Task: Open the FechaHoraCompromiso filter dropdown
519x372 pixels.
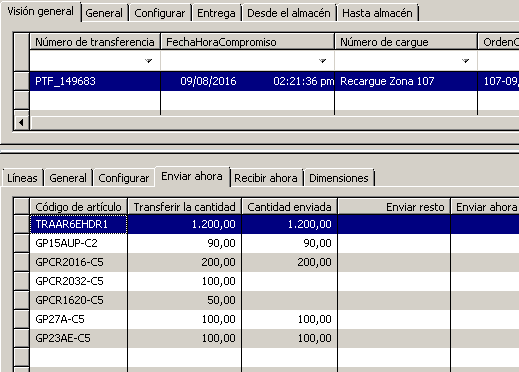Action: 322,61
